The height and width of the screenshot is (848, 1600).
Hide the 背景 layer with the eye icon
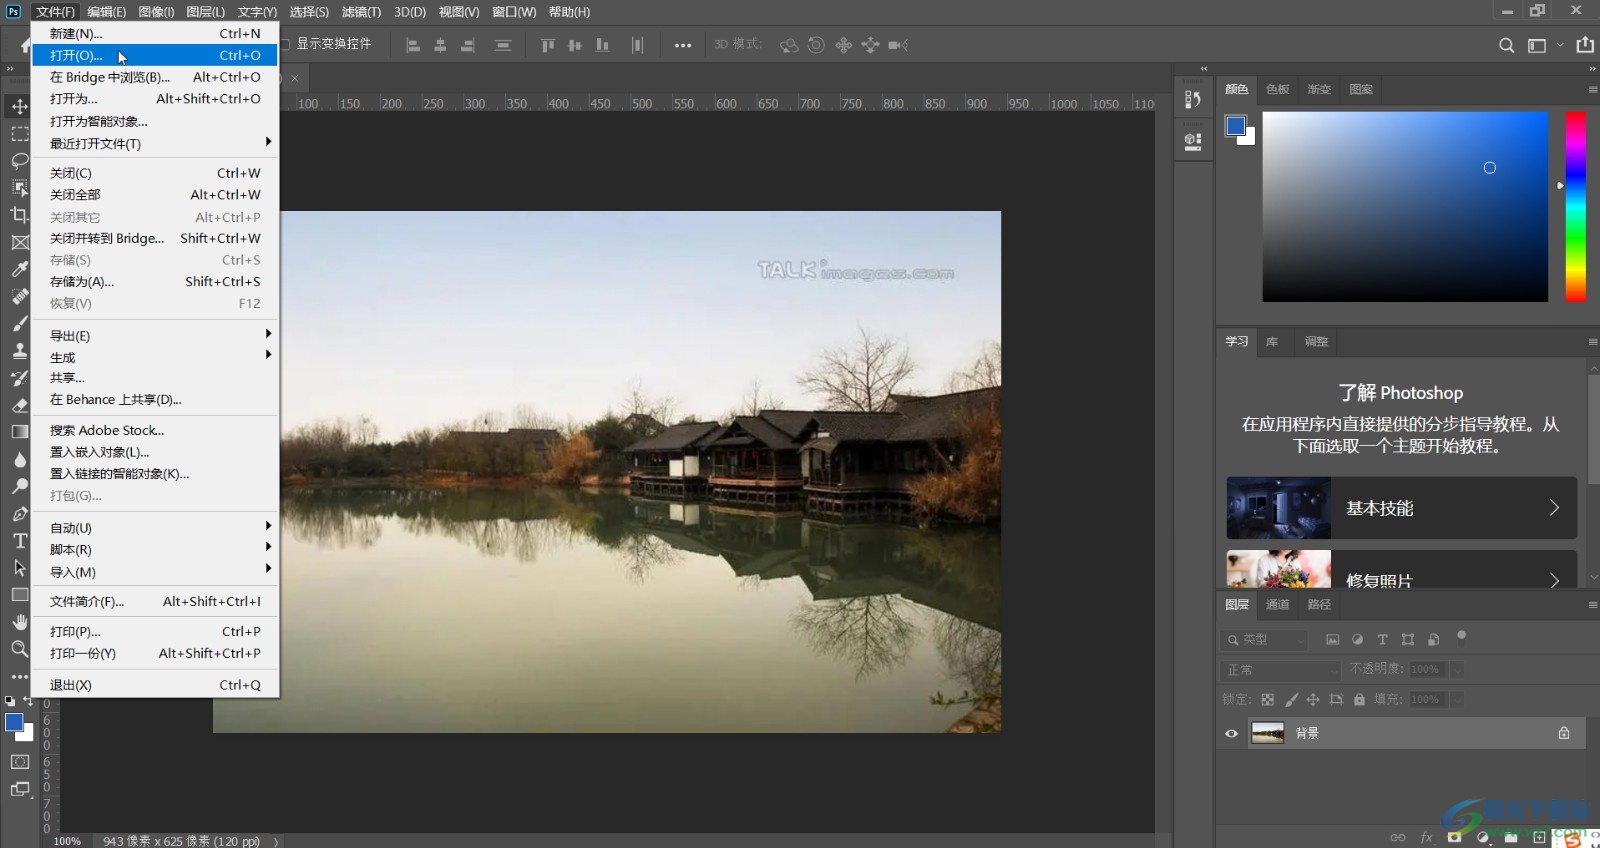1232,733
